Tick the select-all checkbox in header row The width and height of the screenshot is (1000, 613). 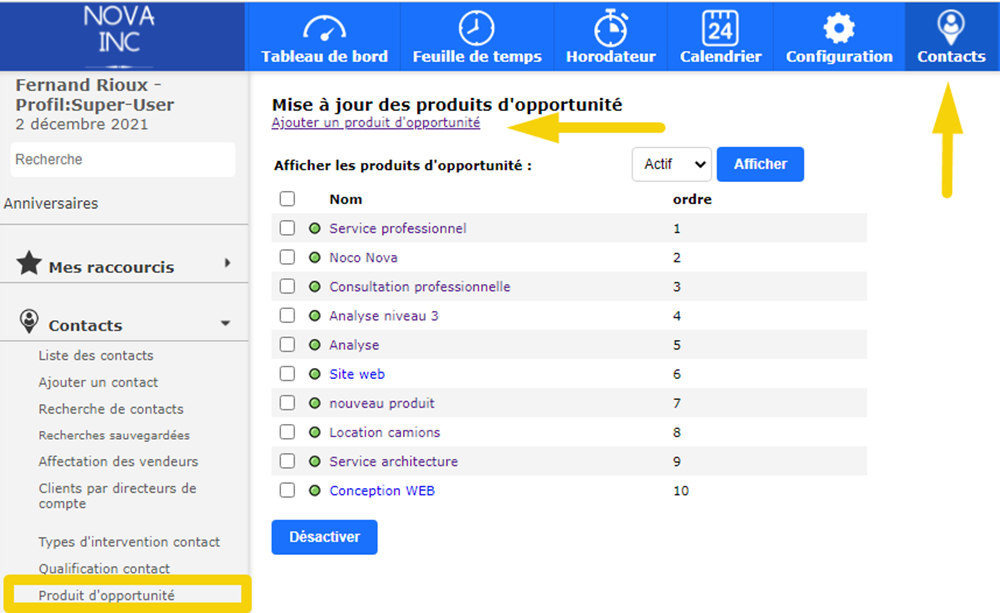coord(287,199)
